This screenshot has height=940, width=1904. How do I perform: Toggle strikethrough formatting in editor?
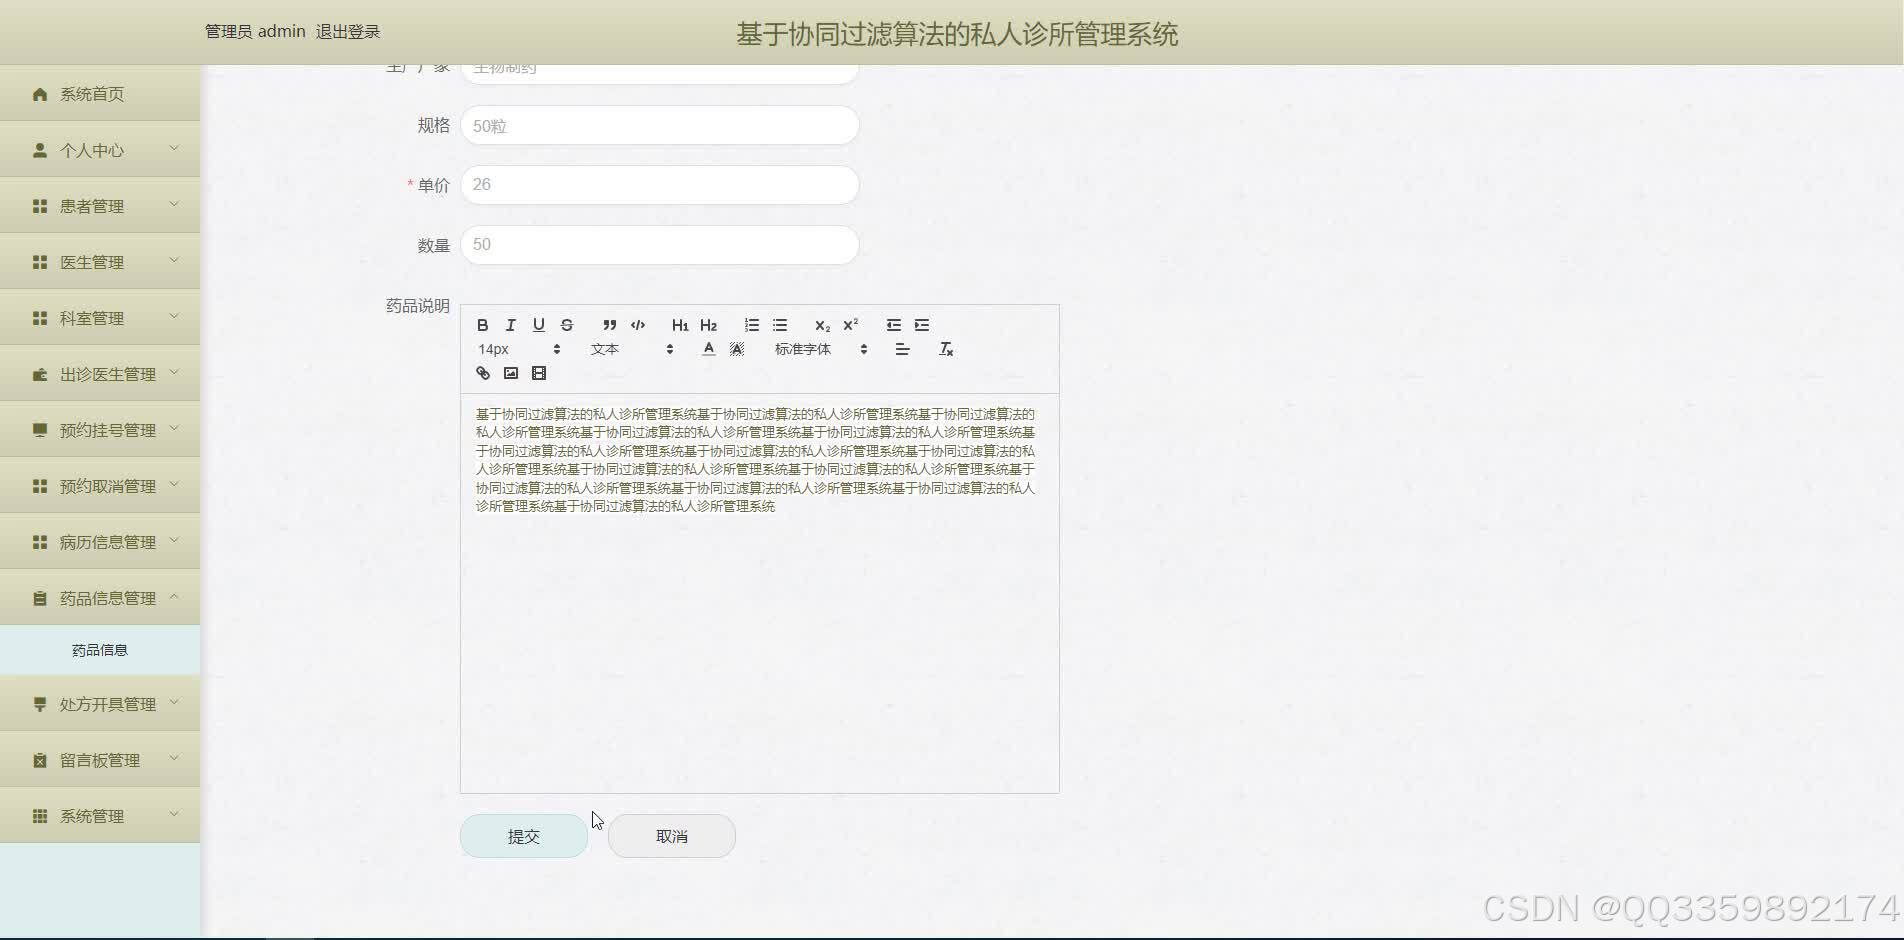click(567, 325)
